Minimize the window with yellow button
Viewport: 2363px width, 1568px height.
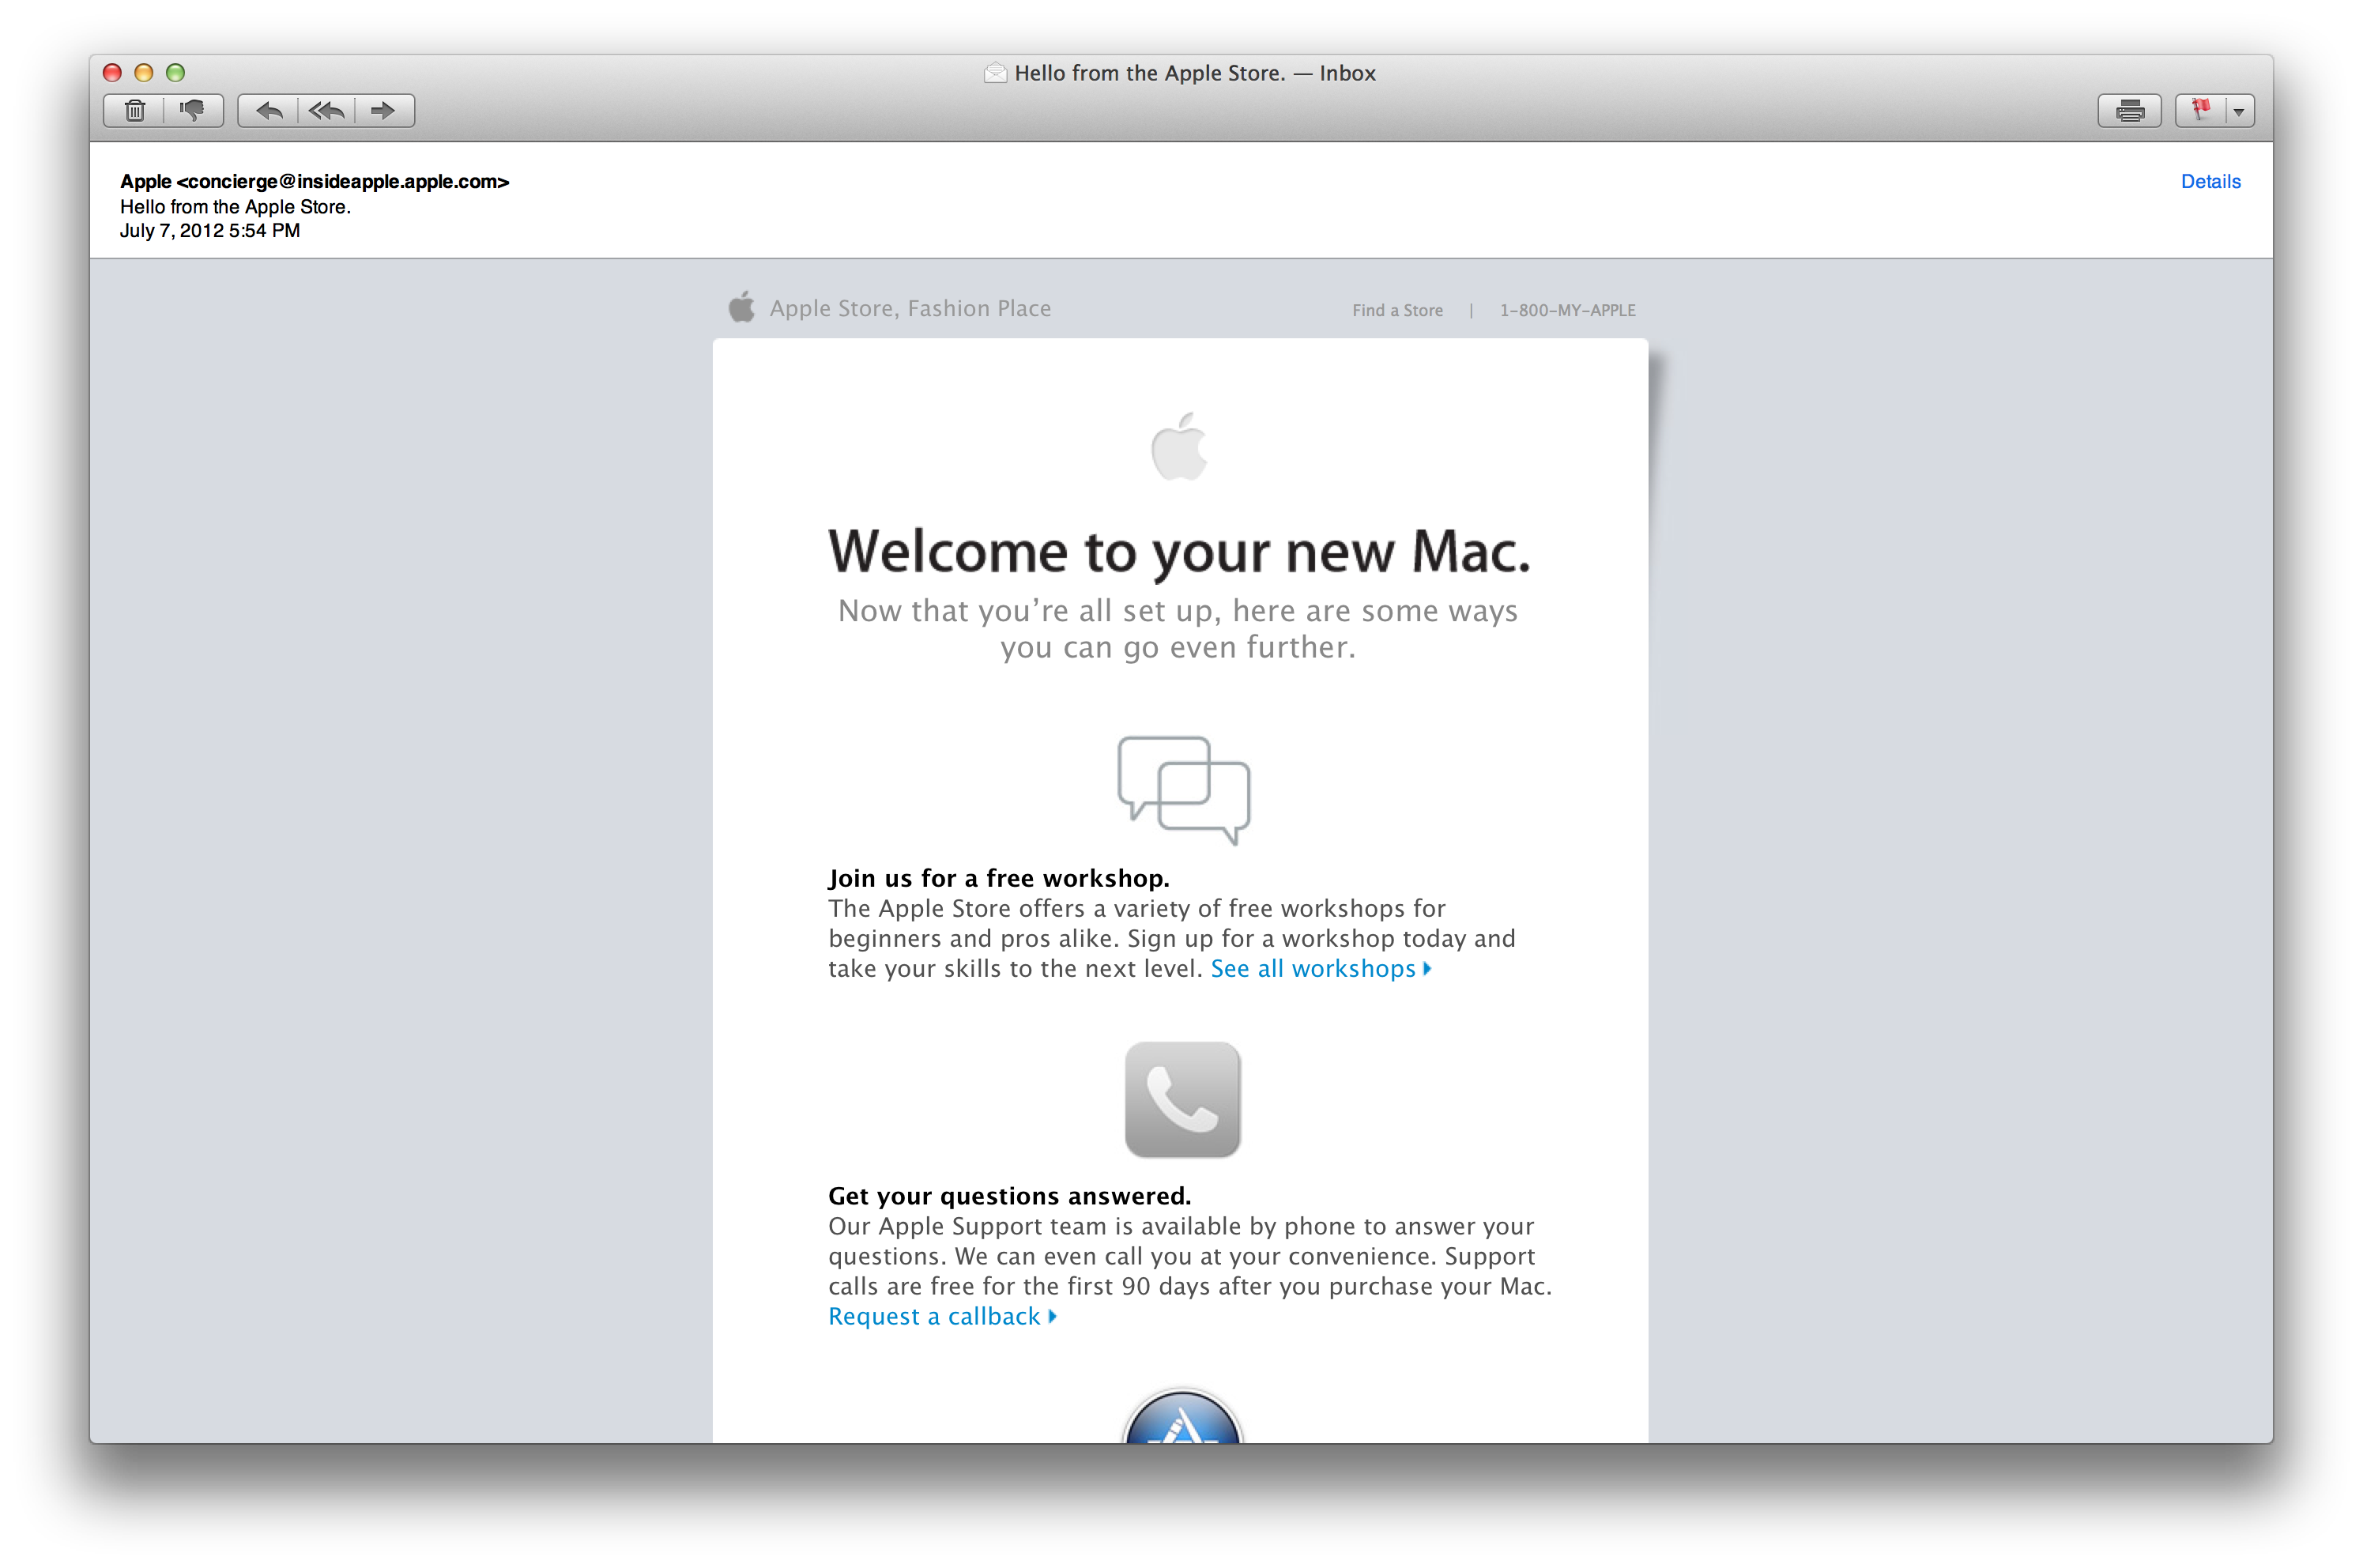(144, 72)
